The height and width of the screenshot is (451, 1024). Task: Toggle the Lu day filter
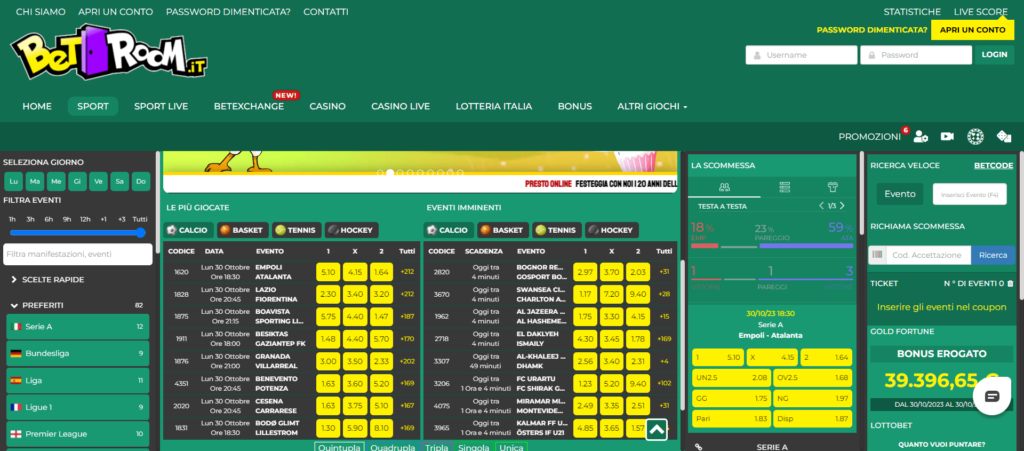pyautogui.click(x=14, y=181)
